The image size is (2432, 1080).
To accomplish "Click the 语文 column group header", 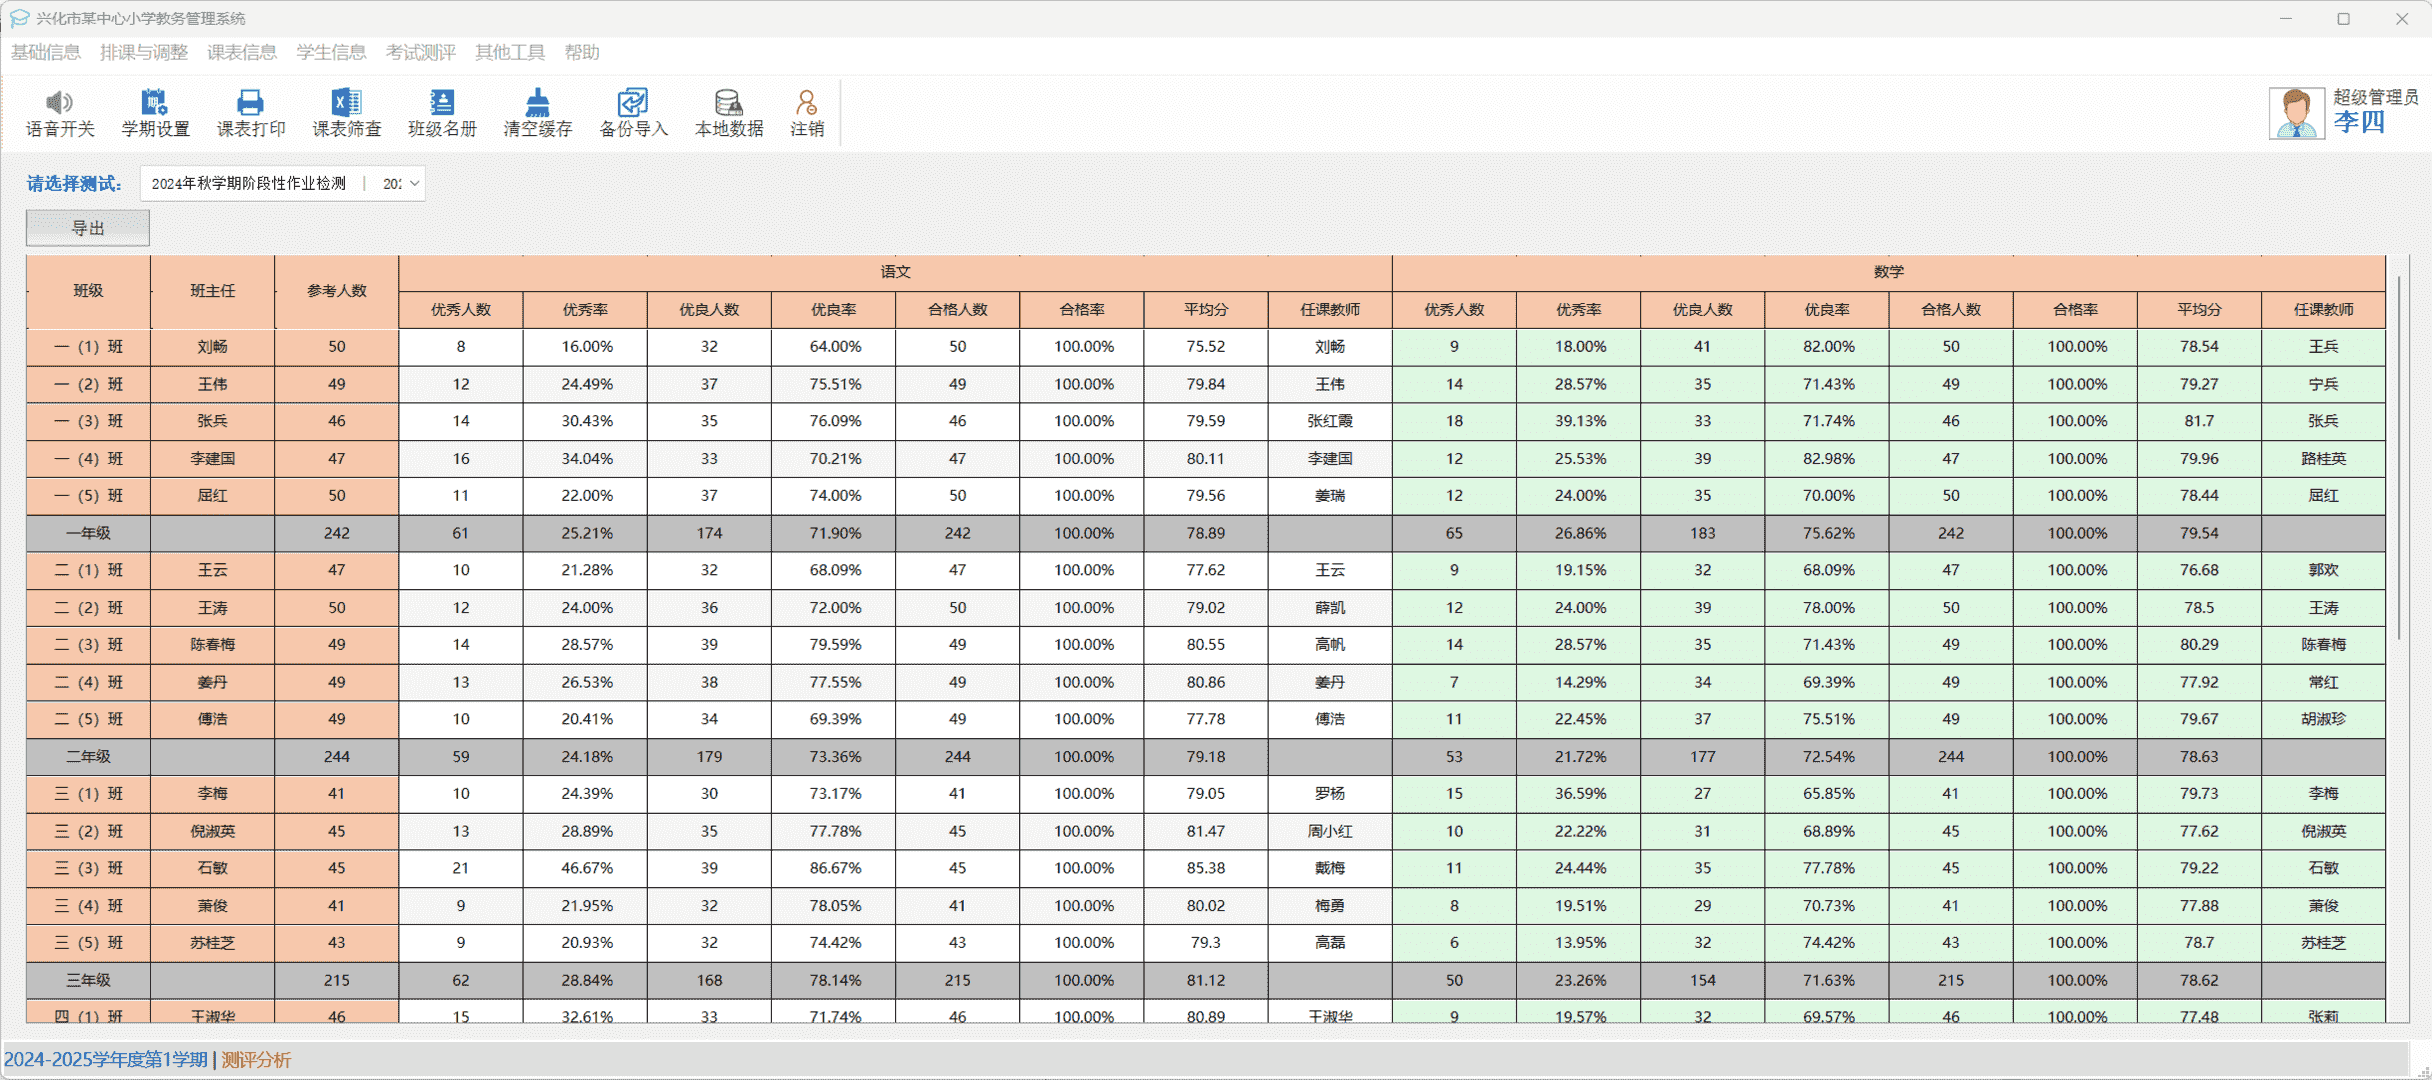I will click(895, 272).
